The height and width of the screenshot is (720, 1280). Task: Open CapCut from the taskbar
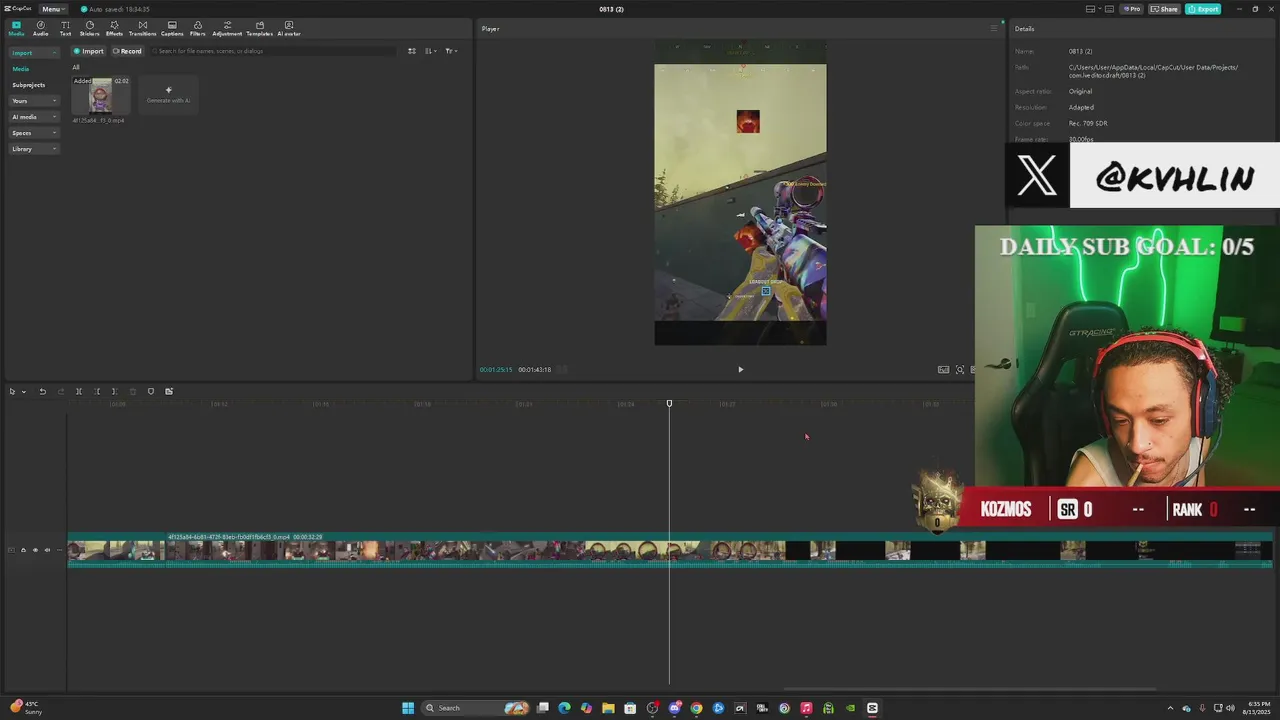tap(872, 708)
